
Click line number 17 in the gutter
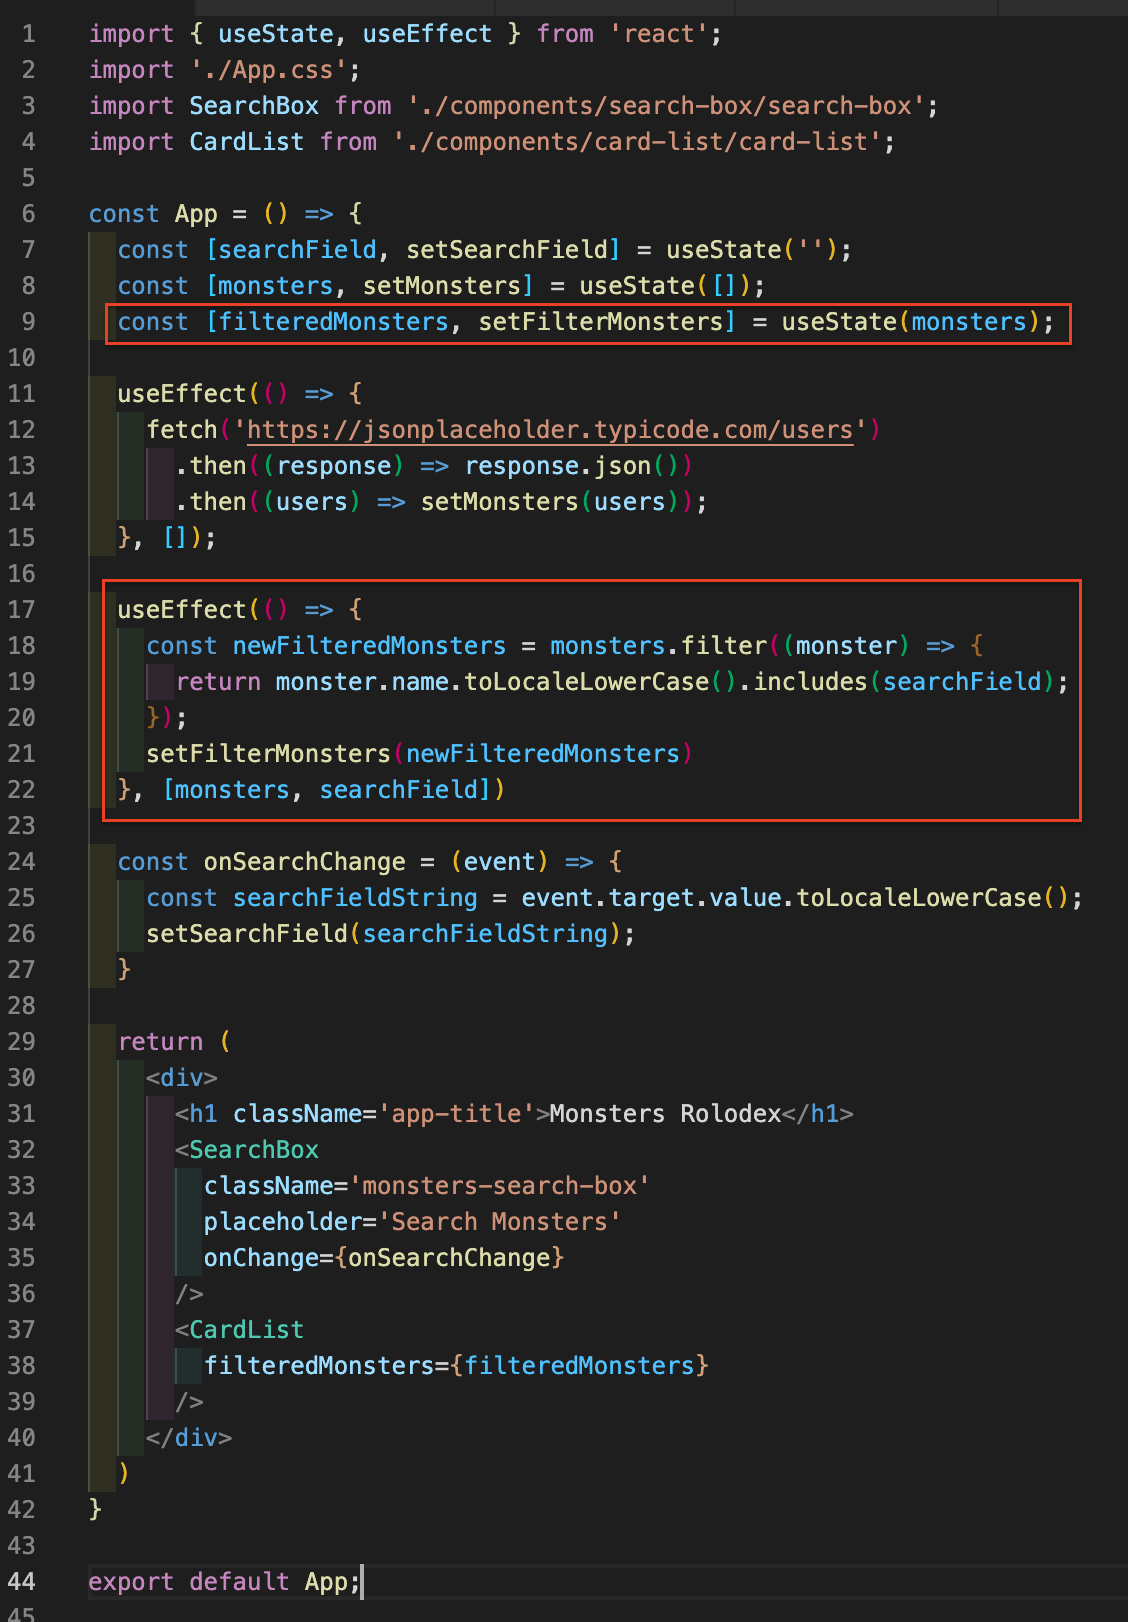tap(21, 610)
